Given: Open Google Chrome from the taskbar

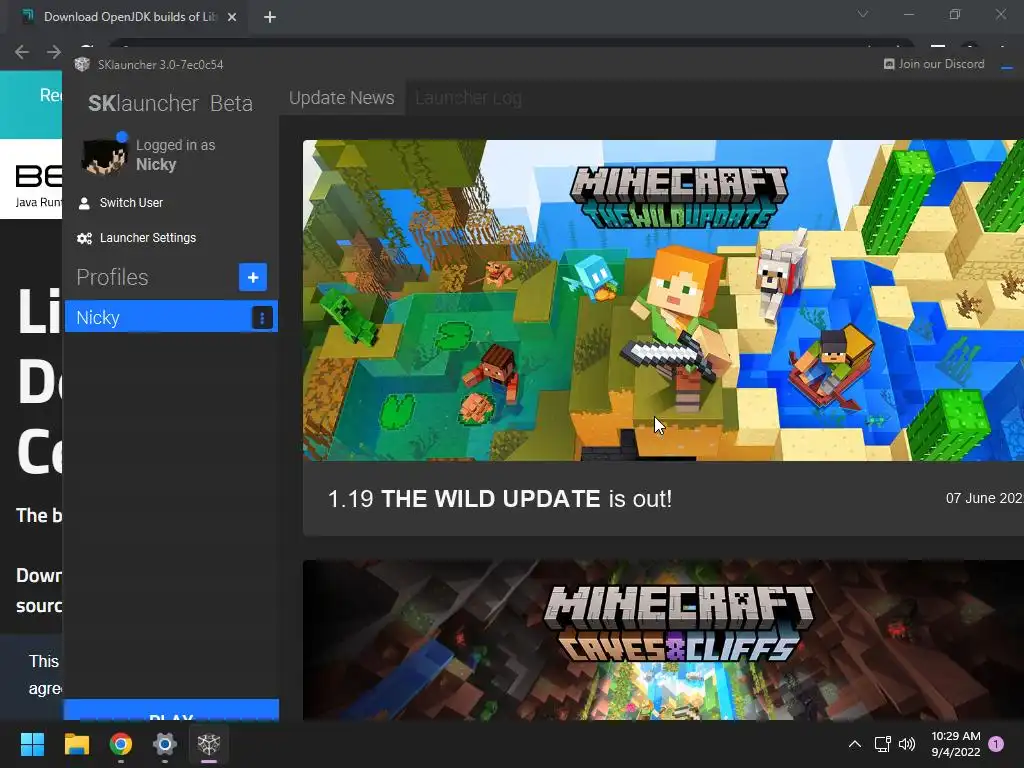Looking at the screenshot, I should (x=121, y=744).
